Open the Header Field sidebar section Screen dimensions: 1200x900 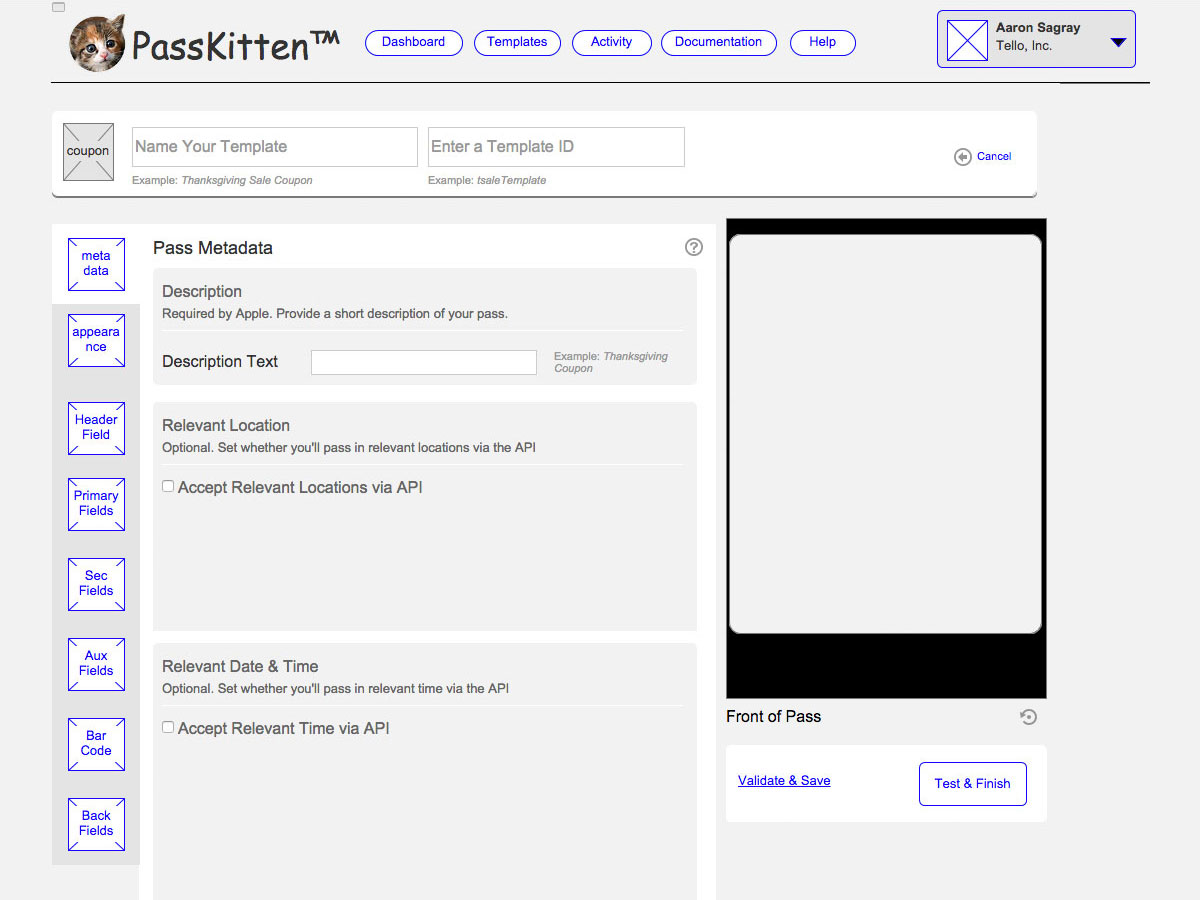tap(96, 428)
